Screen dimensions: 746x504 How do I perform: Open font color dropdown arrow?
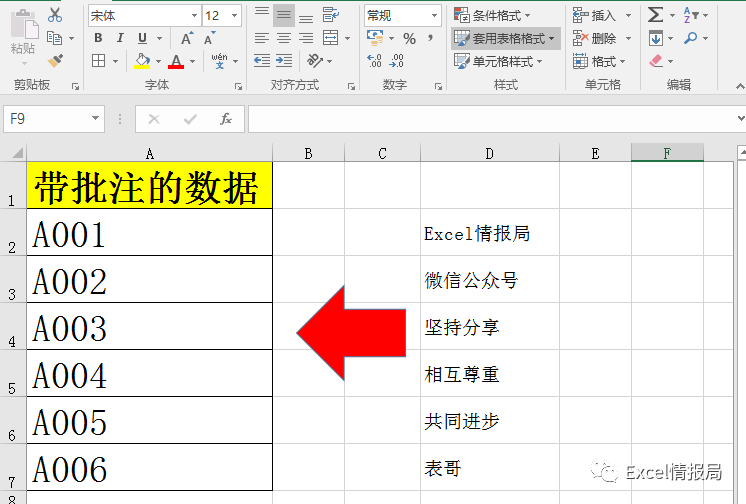tap(192, 61)
